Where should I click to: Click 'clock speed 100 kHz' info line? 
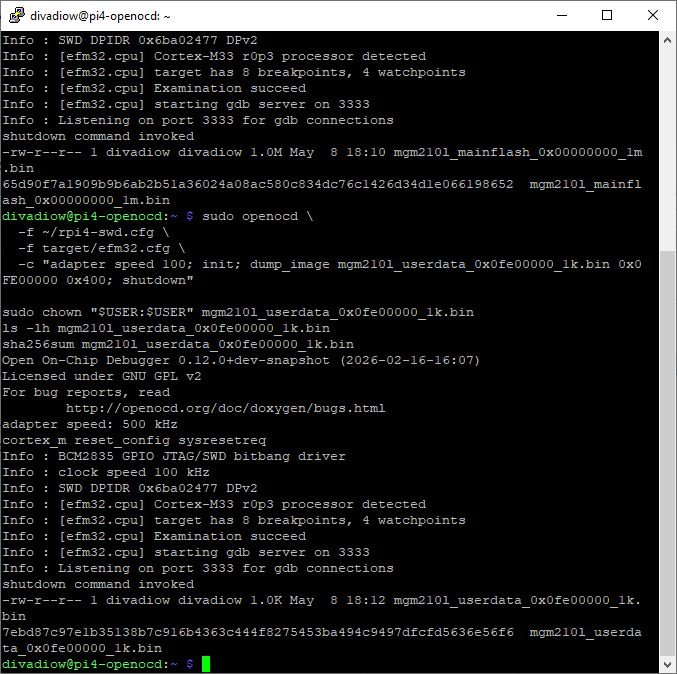[x=106, y=472]
